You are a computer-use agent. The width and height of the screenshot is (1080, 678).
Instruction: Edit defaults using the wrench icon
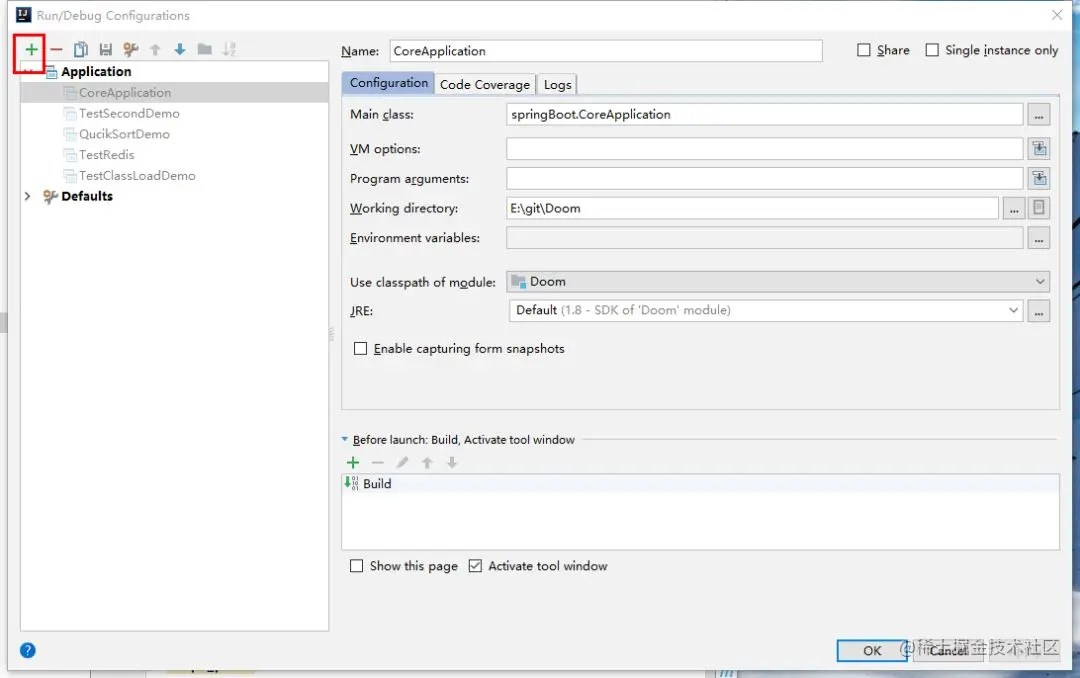(x=130, y=49)
